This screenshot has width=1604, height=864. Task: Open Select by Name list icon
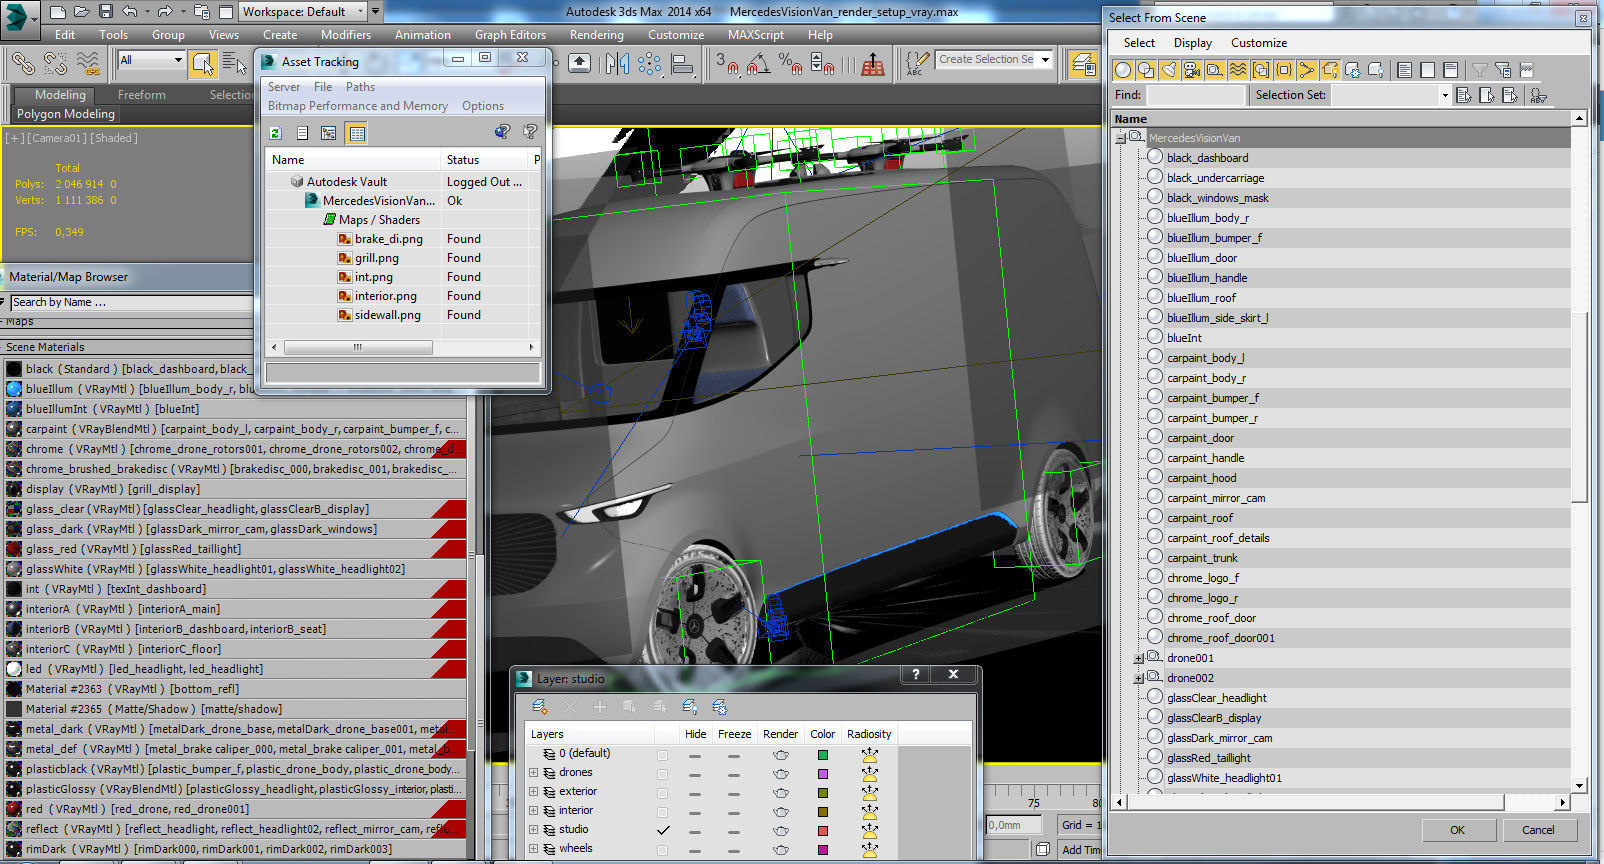[235, 63]
